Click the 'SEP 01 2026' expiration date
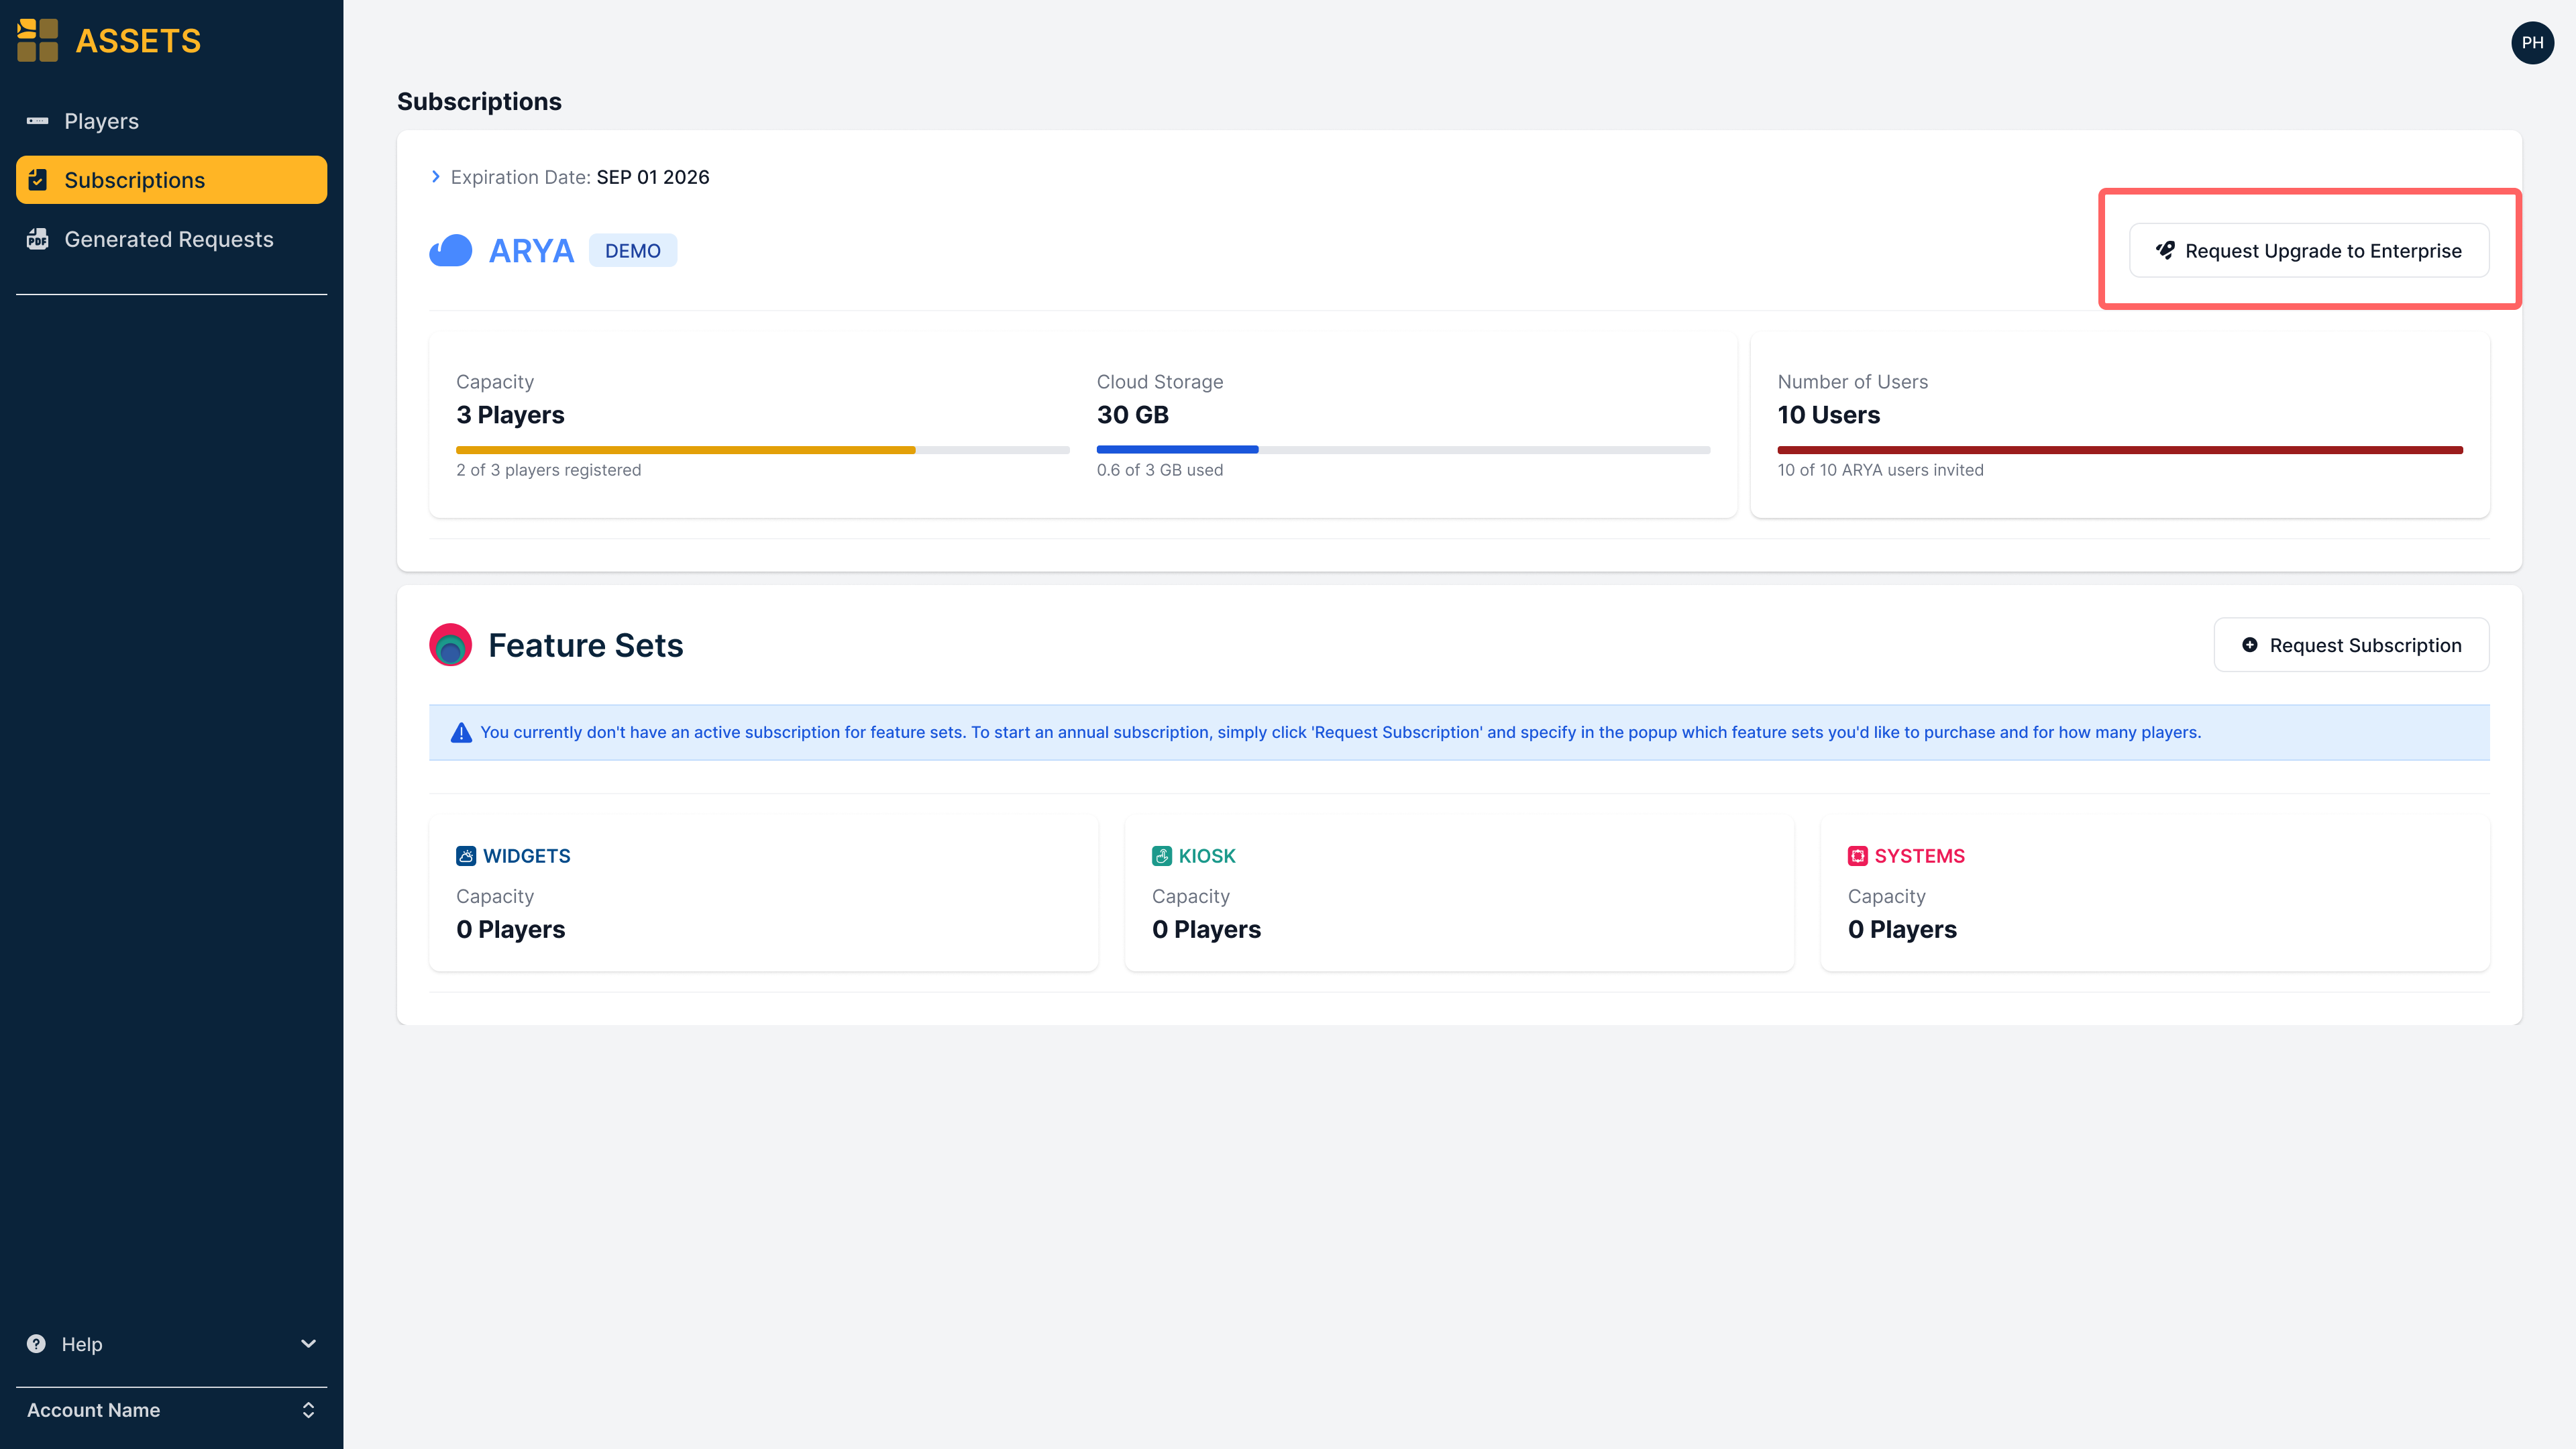Image resolution: width=2576 pixels, height=1449 pixels. point(653,177)
